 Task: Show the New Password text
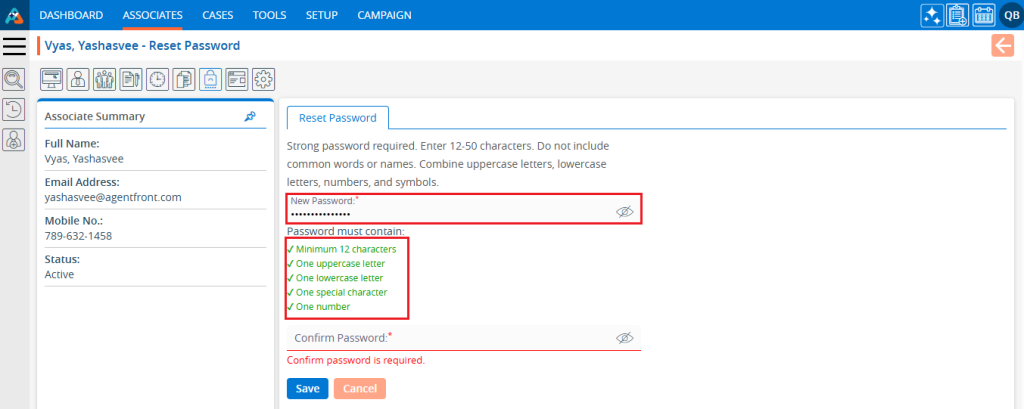(625, 212)
